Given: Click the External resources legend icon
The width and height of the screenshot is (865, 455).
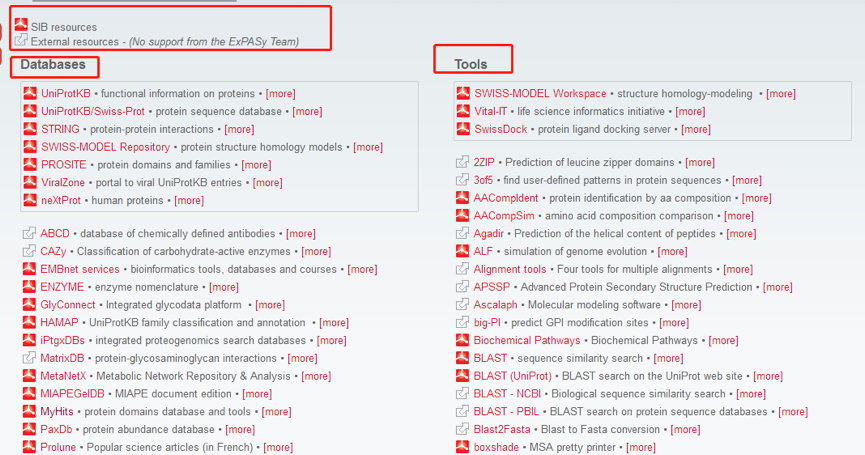Looking at the screenshot, I should pos(21,40).
